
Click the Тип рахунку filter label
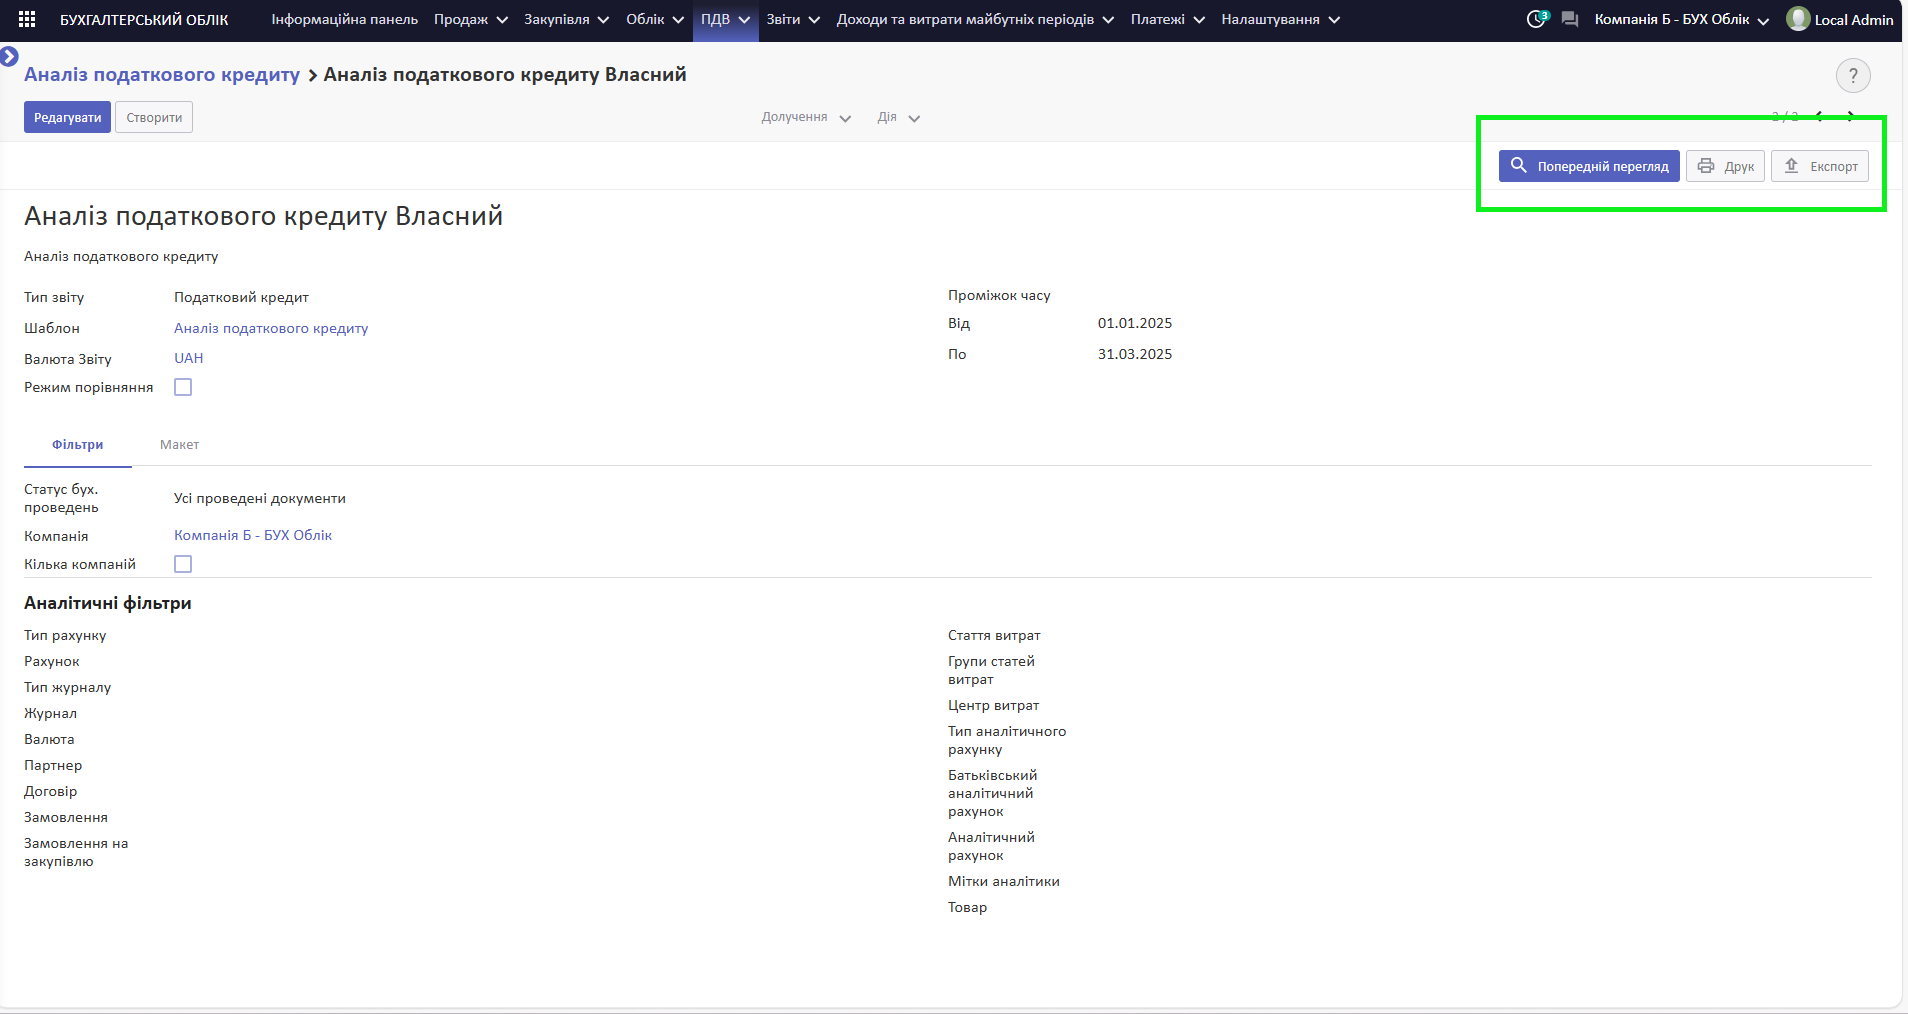pyautogui.click(x=65, y=635)
